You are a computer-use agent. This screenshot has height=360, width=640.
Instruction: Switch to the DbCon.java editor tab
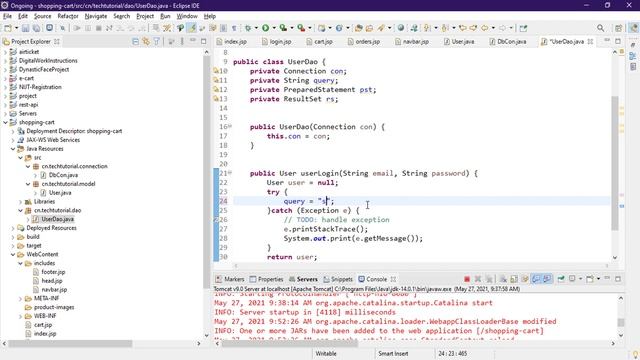tap(508, 42)
